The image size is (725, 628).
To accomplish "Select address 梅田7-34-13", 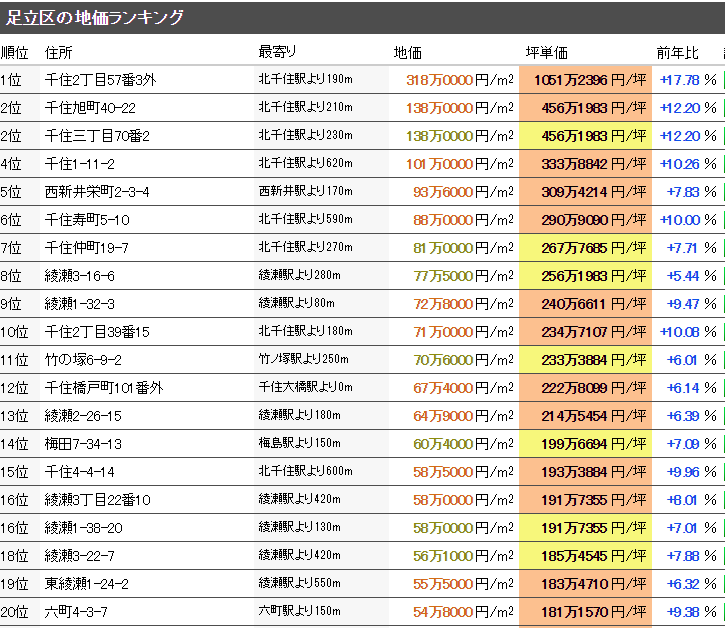I will pos(84,444).
